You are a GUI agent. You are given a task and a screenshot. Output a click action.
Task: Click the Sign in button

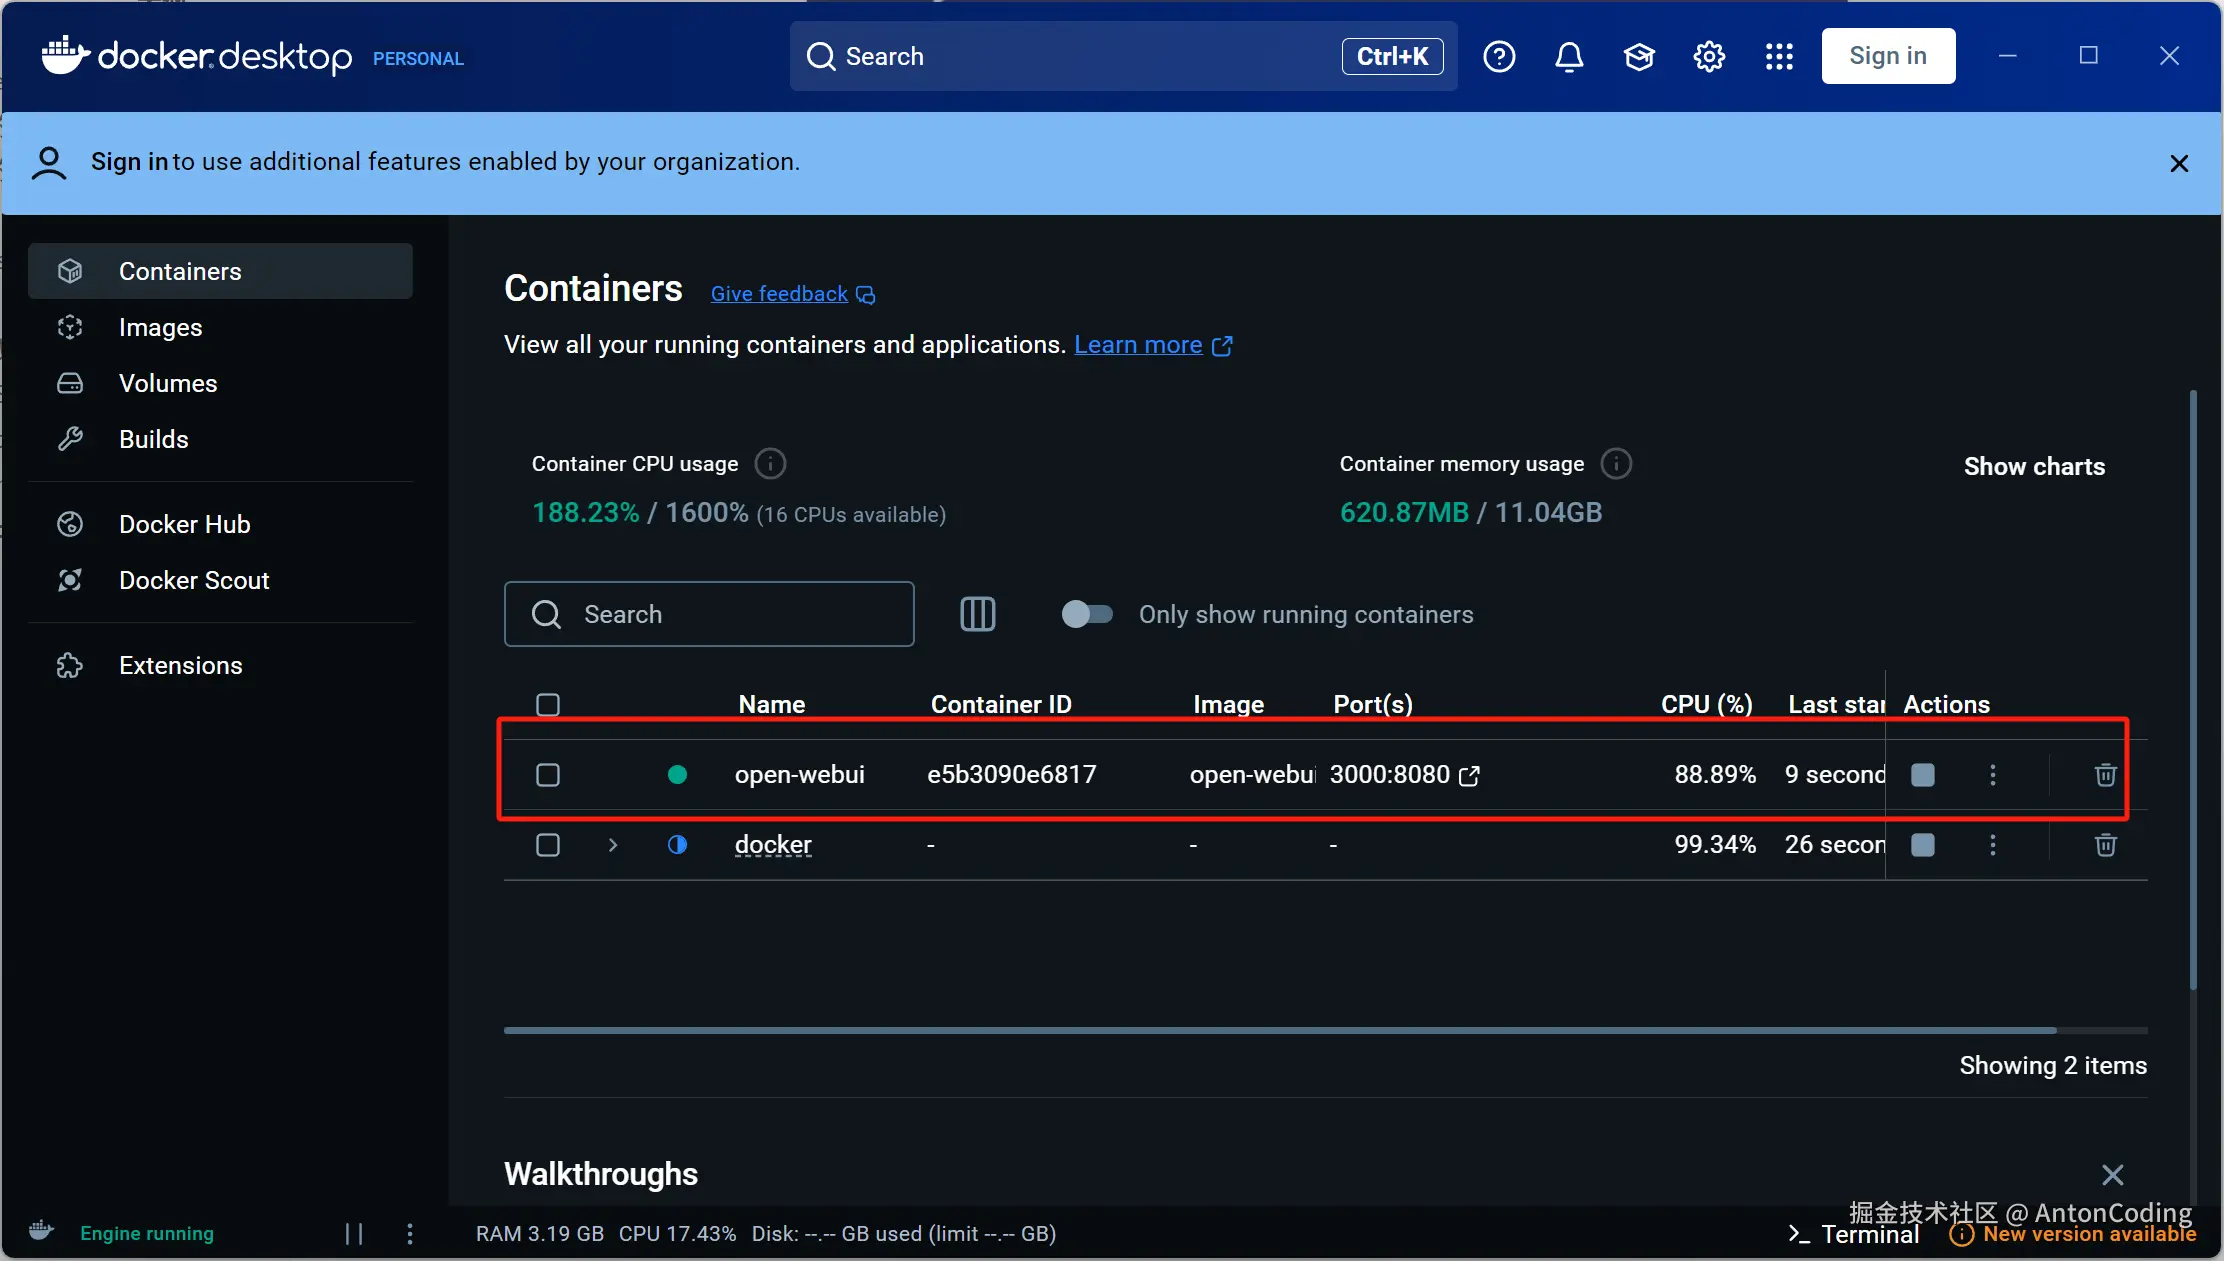pos(1887,57)
